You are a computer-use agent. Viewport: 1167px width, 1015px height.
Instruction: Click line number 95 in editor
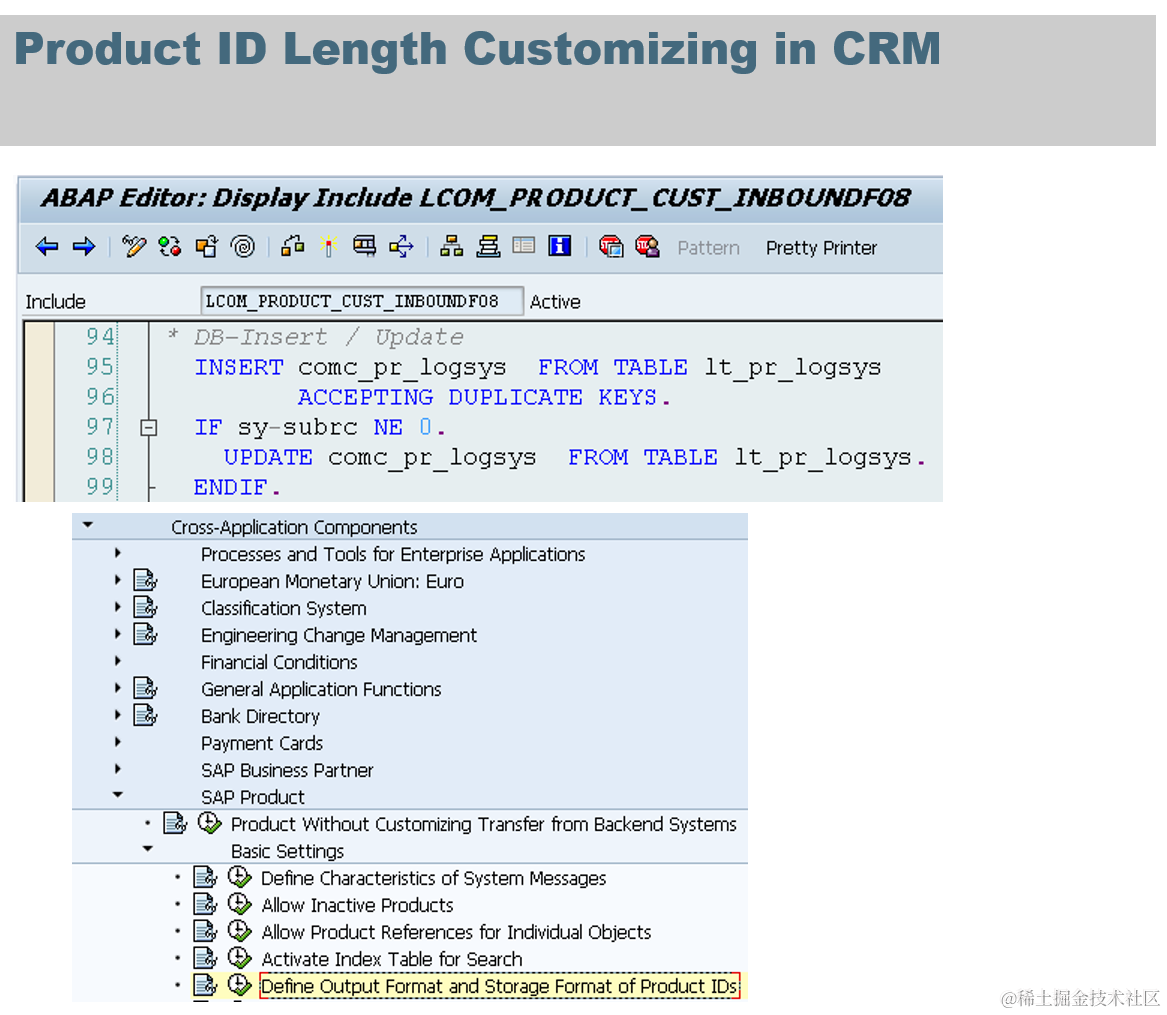coord(100,367)
